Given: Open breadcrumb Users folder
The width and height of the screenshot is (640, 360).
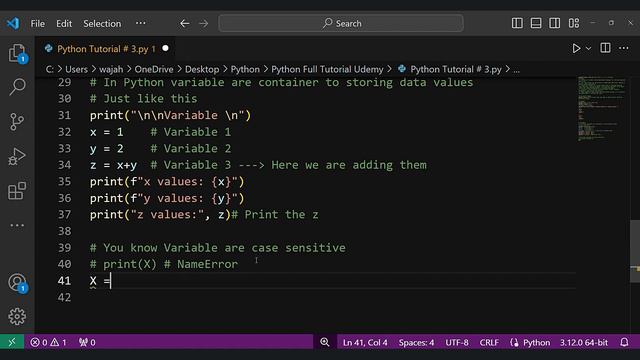Looking at the screenshot, I should point(76,69).
